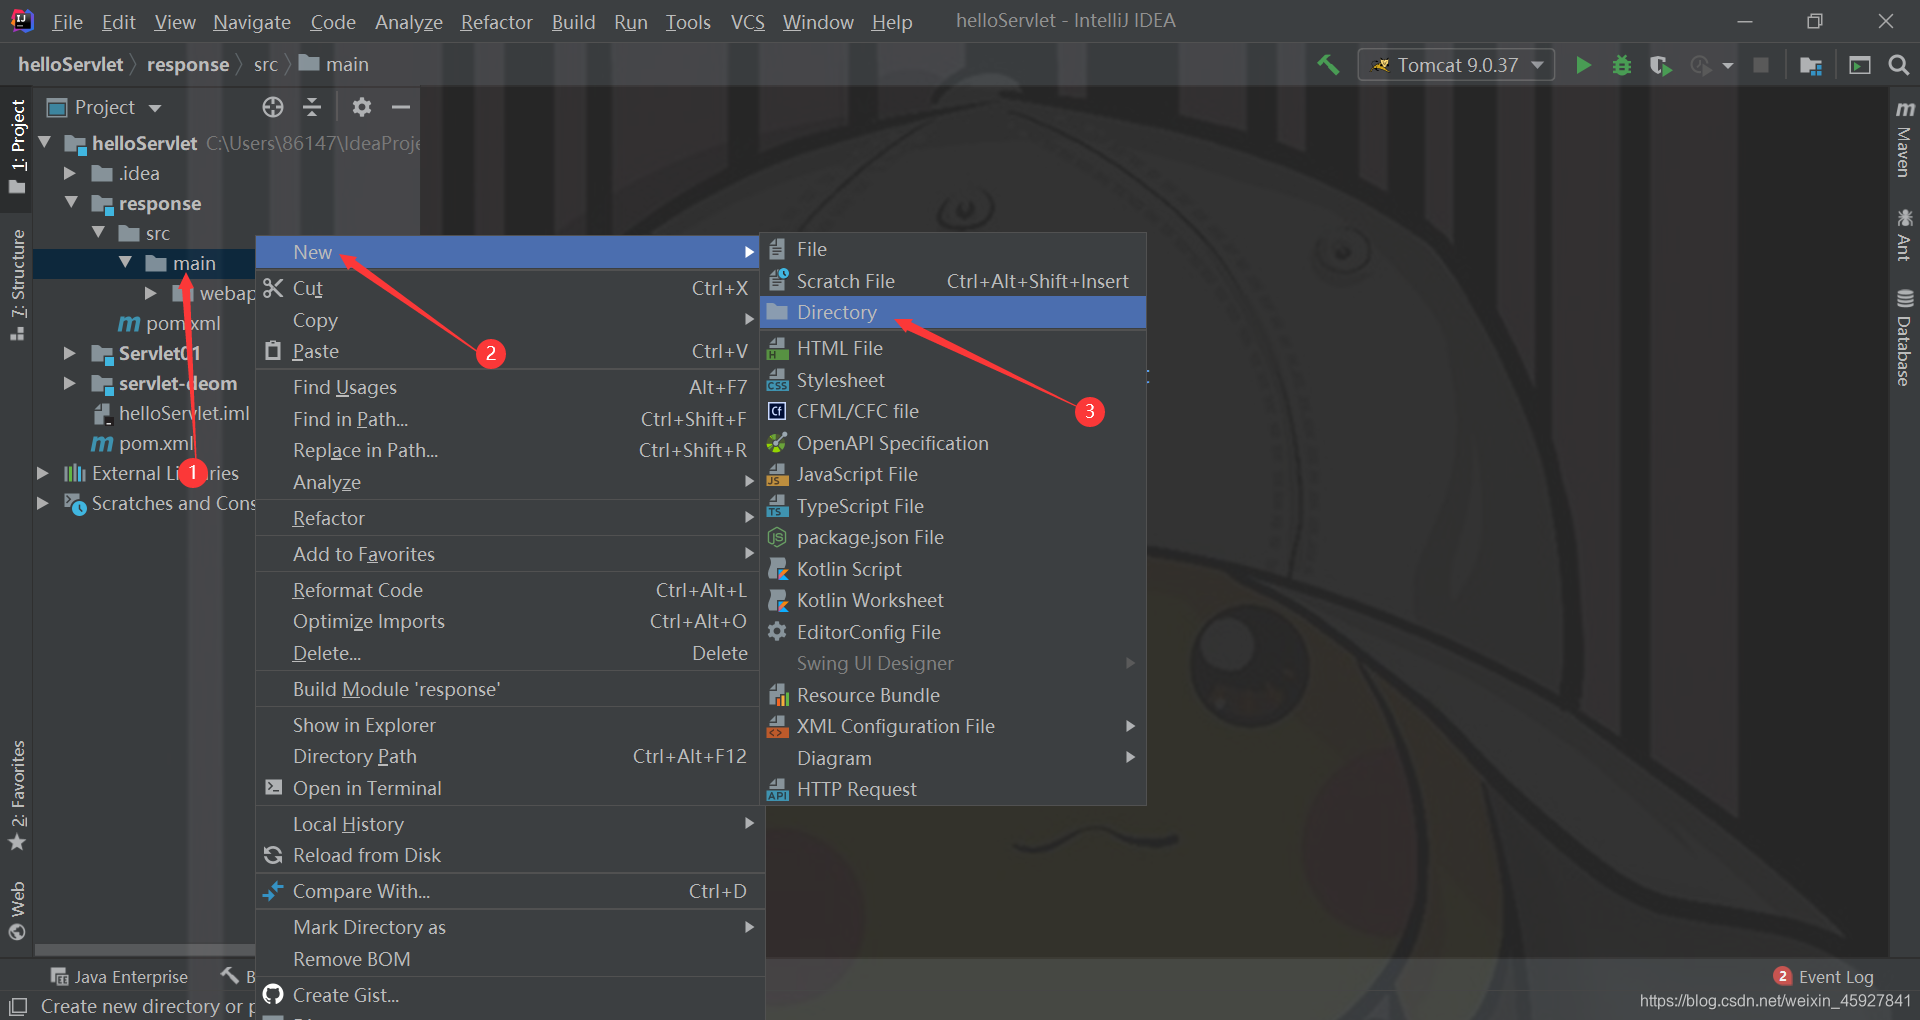Open the Maven tool window

tap(1904, 138)
